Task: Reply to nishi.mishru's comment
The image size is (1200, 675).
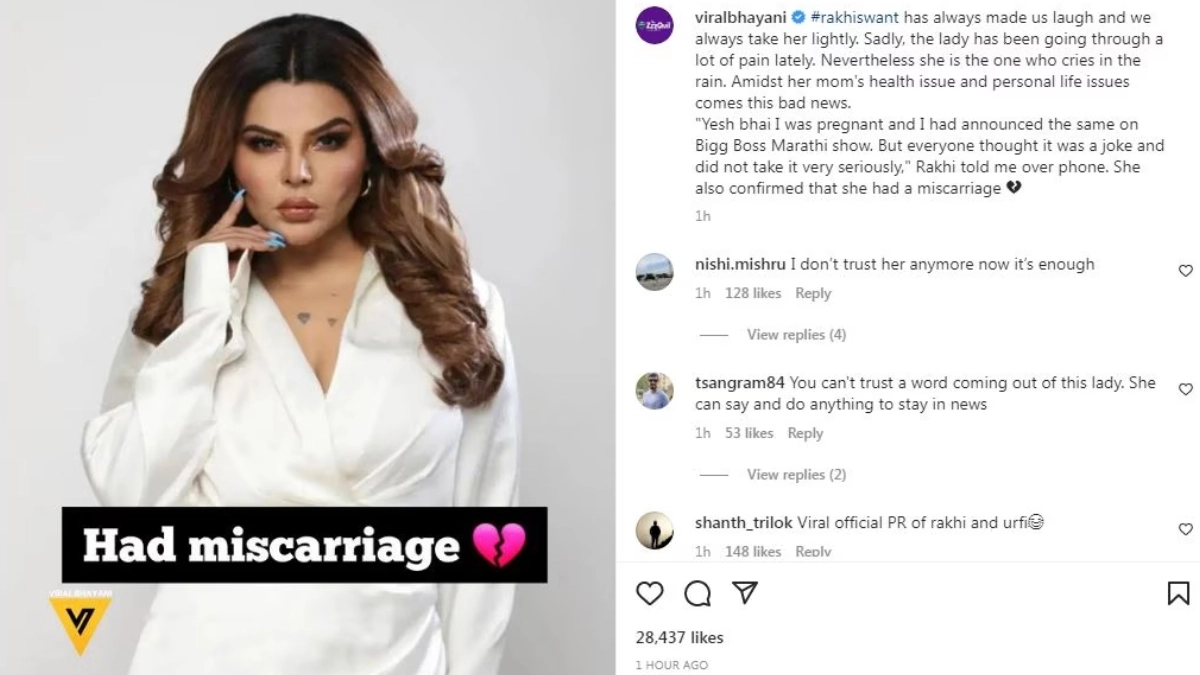Action: (813, 293)
